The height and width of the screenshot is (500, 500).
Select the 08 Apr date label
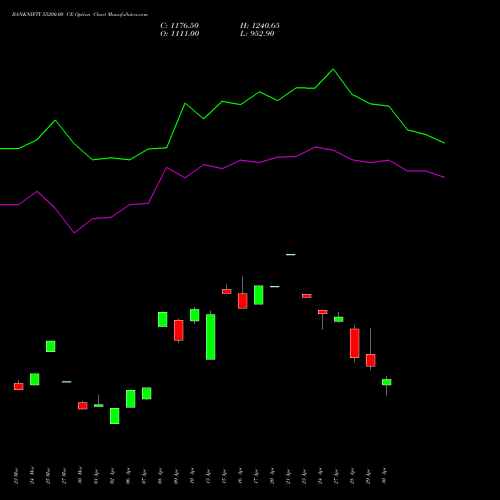tap(160, 476)
